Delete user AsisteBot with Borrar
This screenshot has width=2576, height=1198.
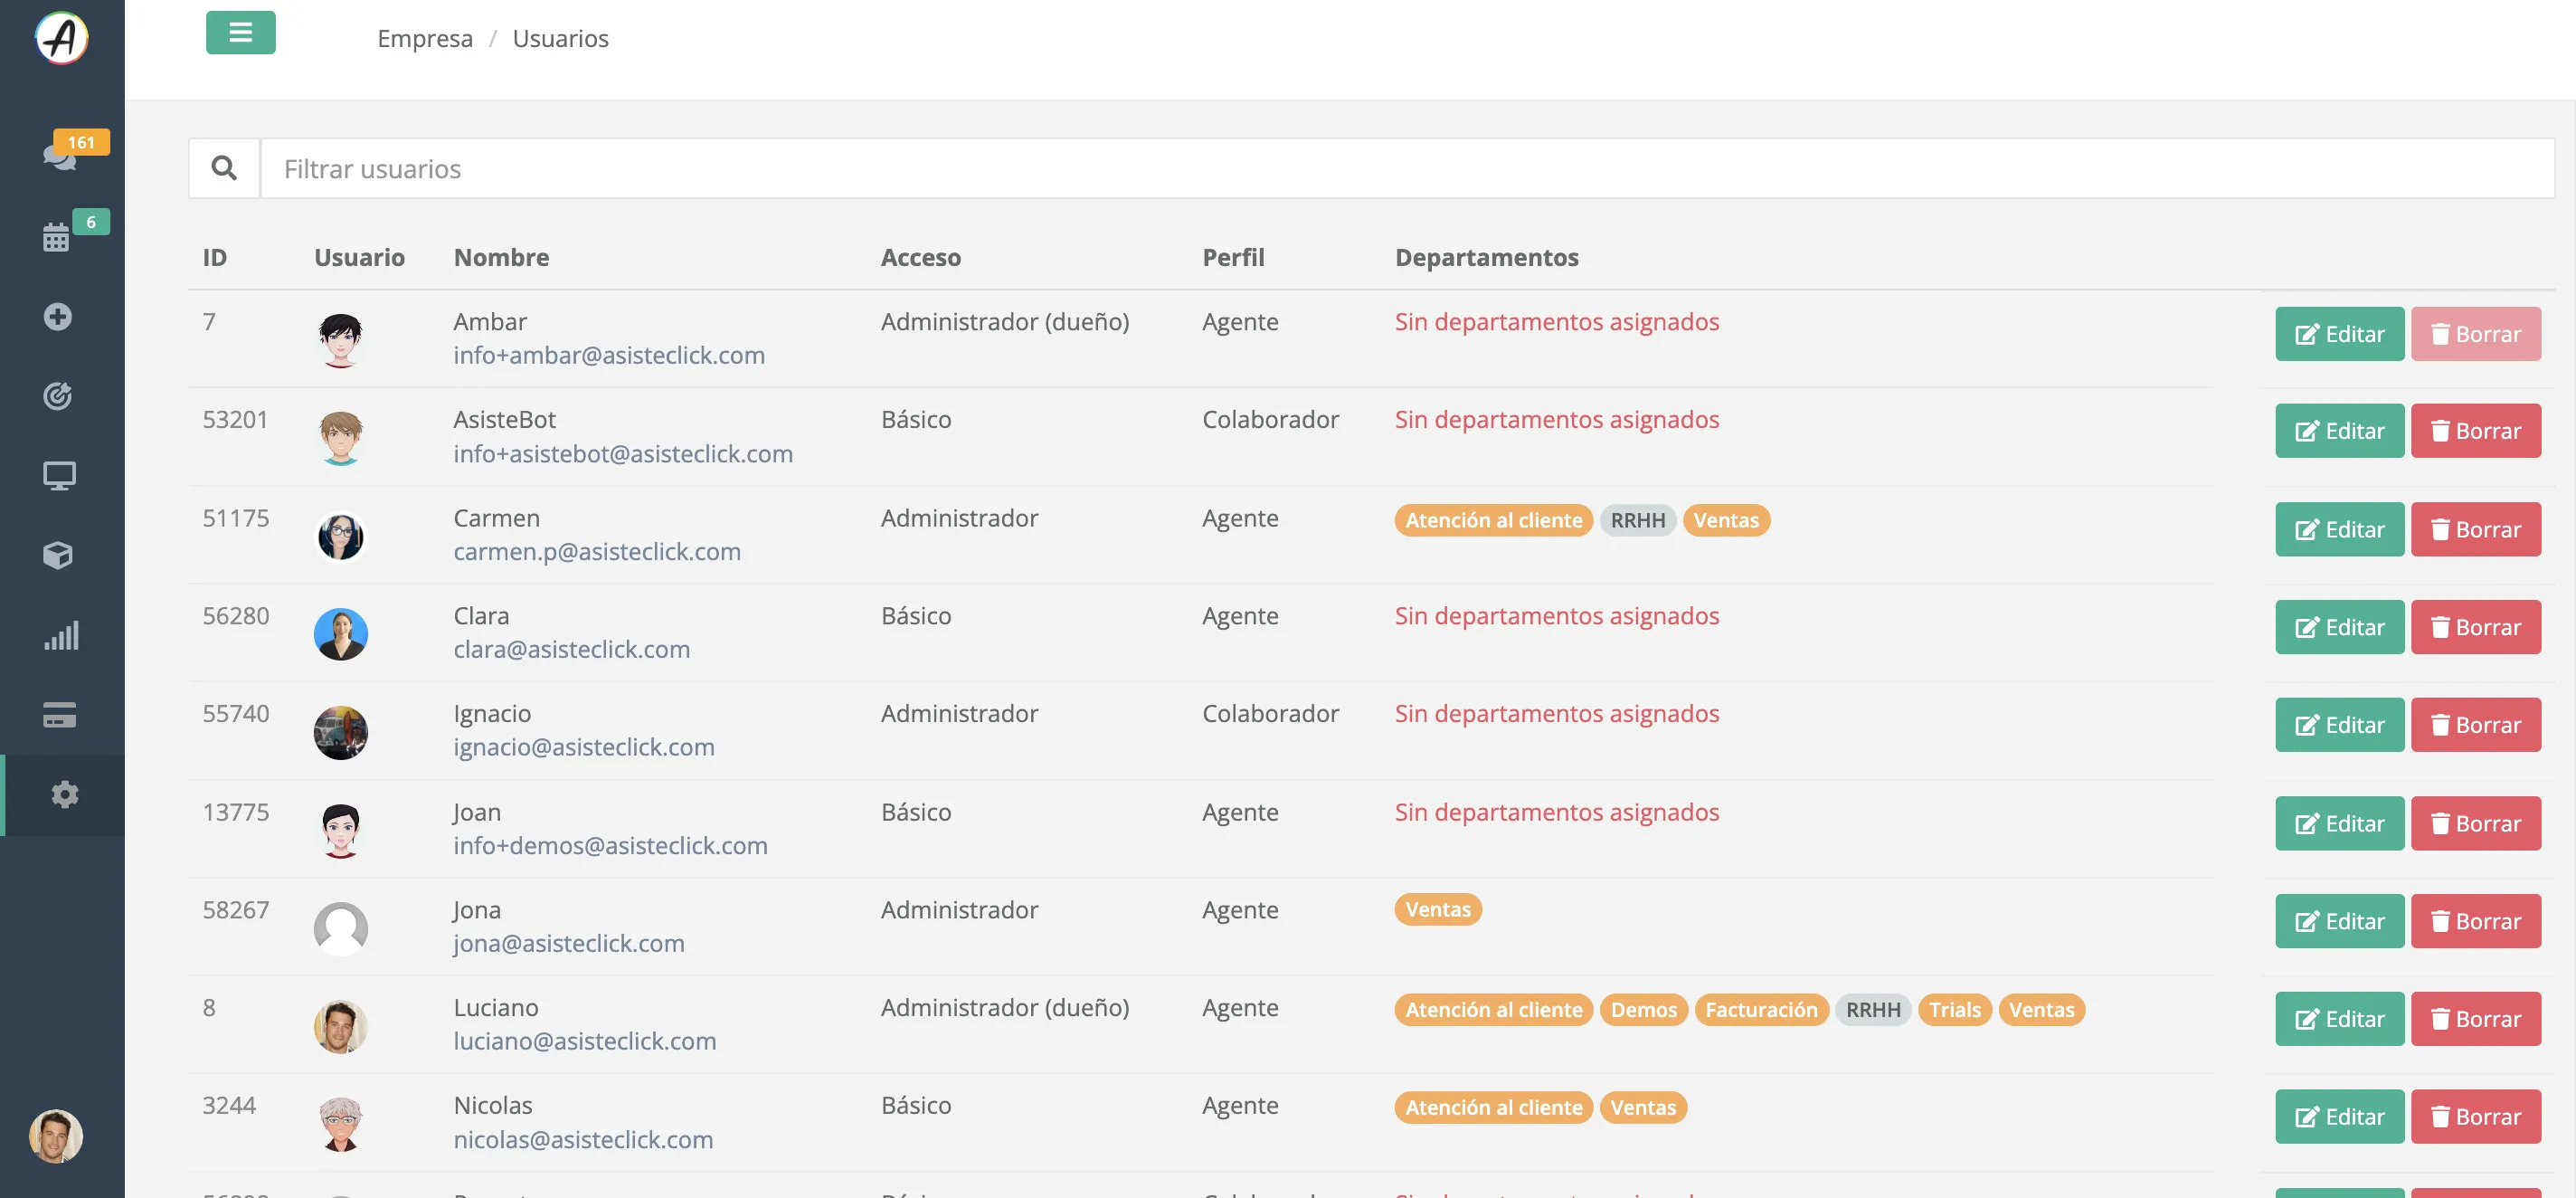click(2475, 431)
